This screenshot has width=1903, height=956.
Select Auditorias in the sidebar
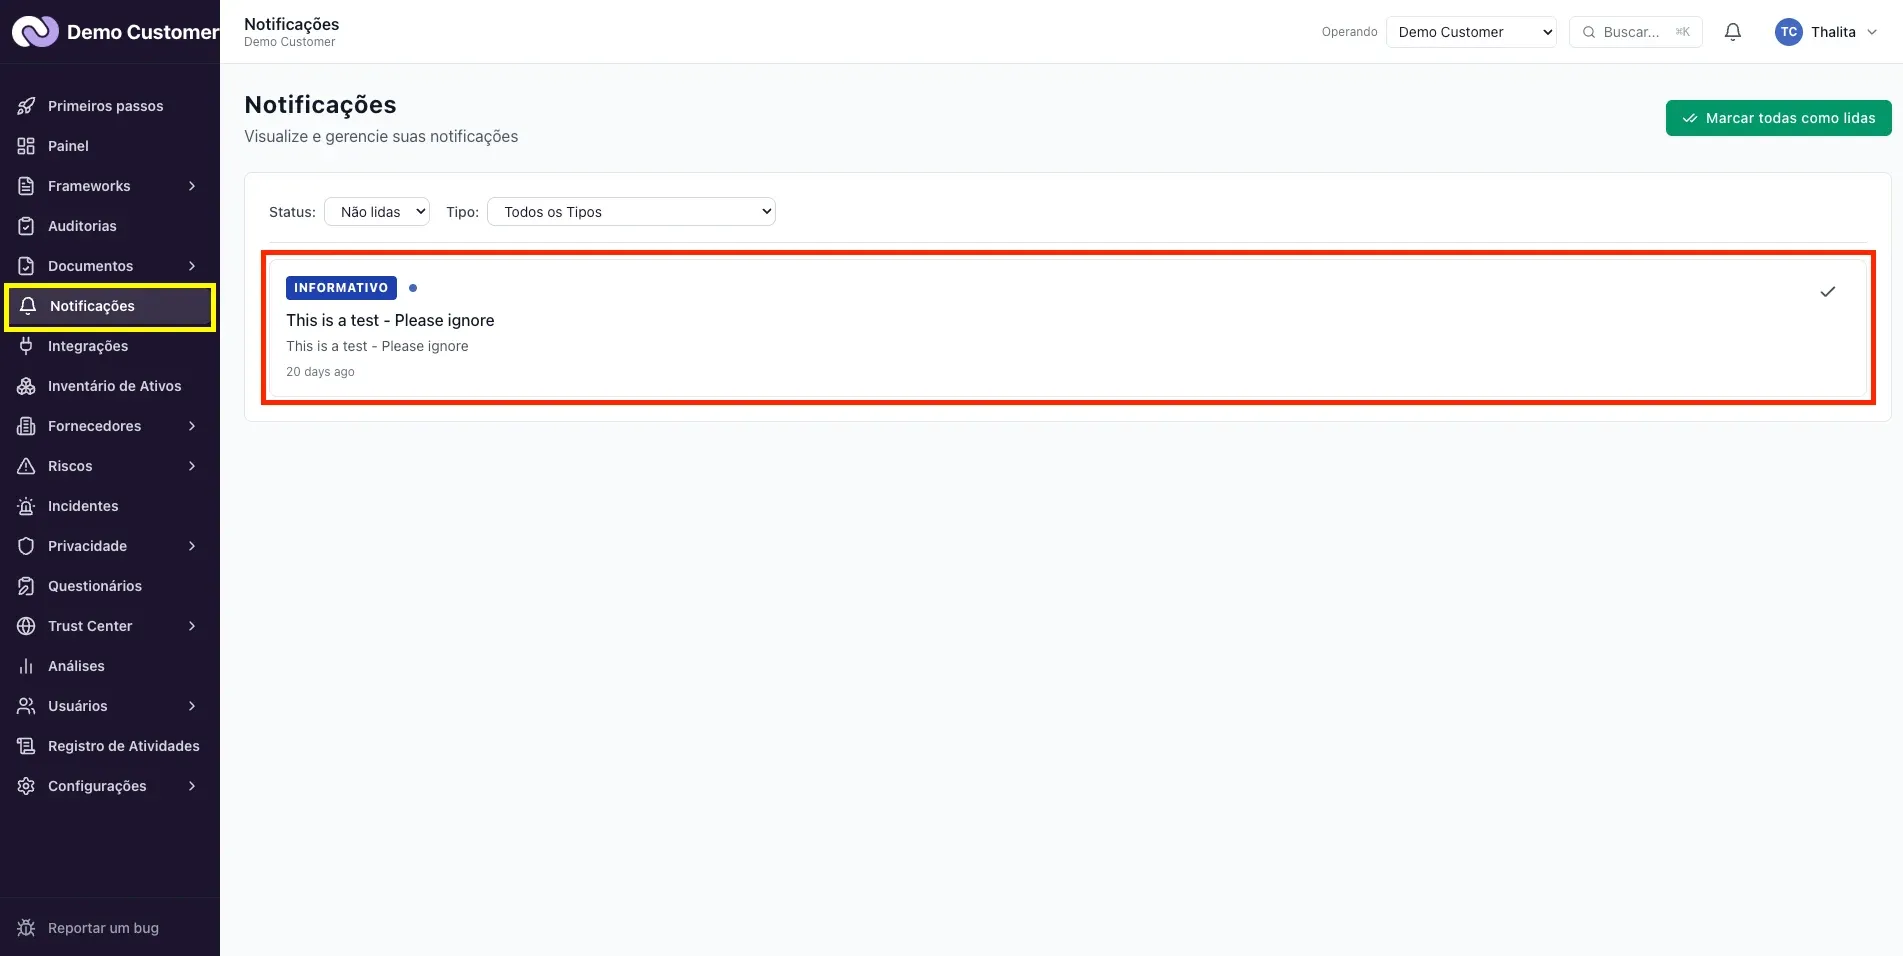[x=82, y=226]
